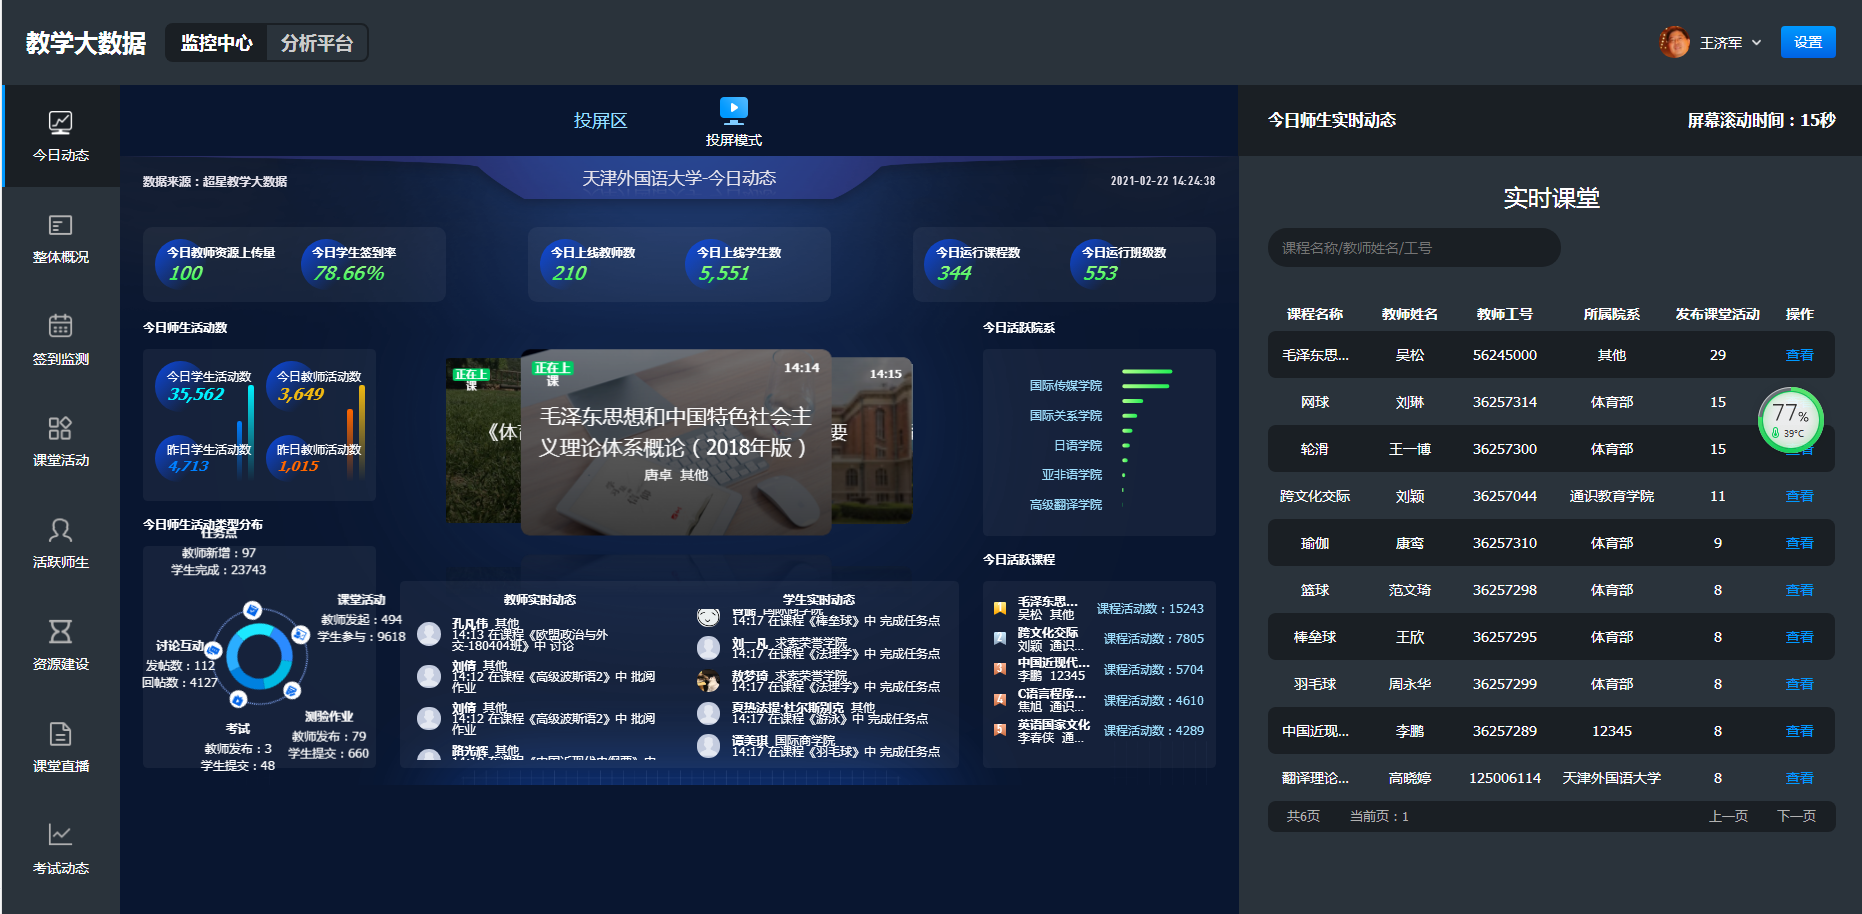
Task: Switch to the 监控中心 tab
Action: coord(216,43)
